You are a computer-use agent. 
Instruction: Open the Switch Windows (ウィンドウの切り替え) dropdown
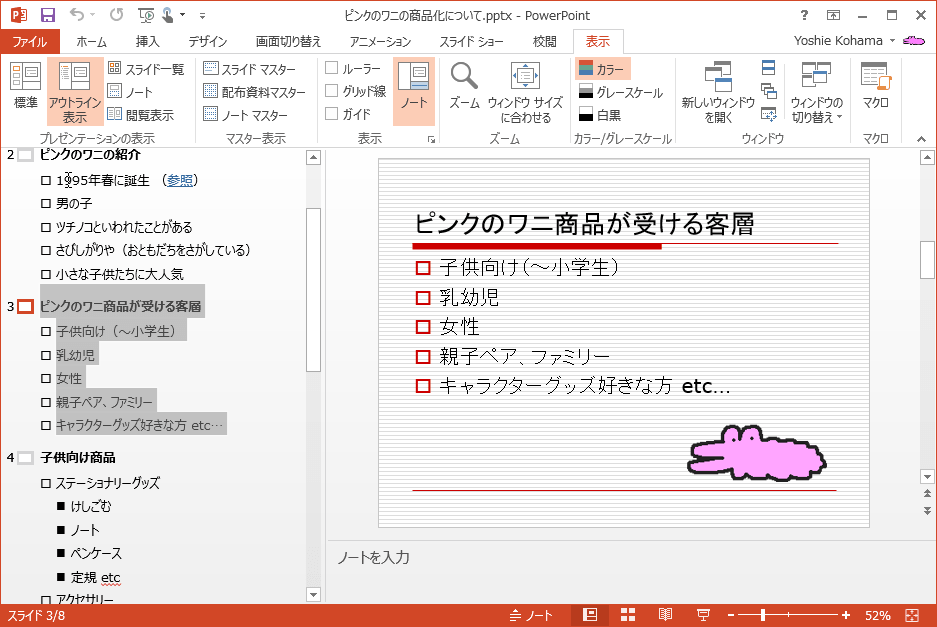816,92
